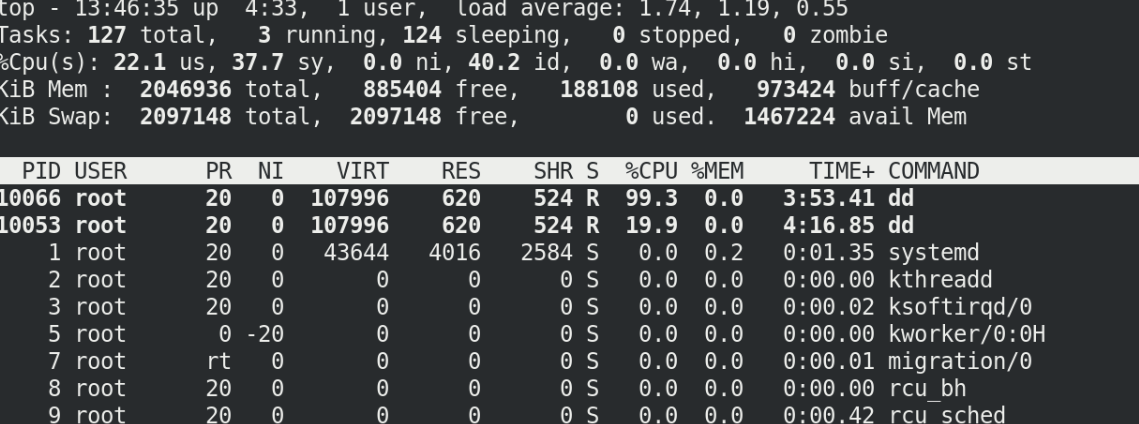This screenshot has width=1139, height=424.
Task: Click the 3:53.41 time value
Action: click(x=829, y=198)
